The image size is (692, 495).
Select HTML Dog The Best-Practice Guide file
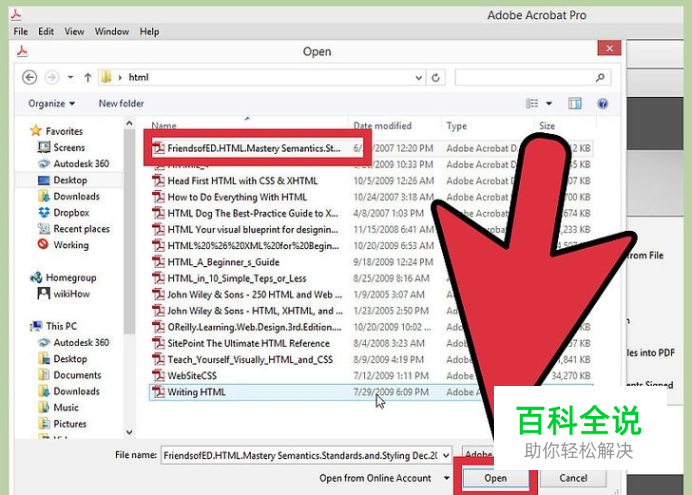point(252,214)
